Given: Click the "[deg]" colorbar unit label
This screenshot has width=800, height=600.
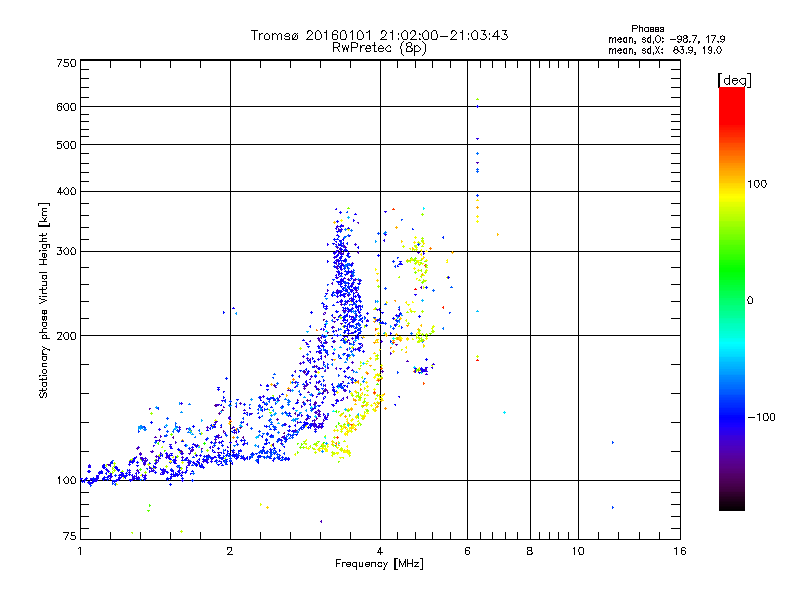Looking at the screenshot, I should 734,81.
